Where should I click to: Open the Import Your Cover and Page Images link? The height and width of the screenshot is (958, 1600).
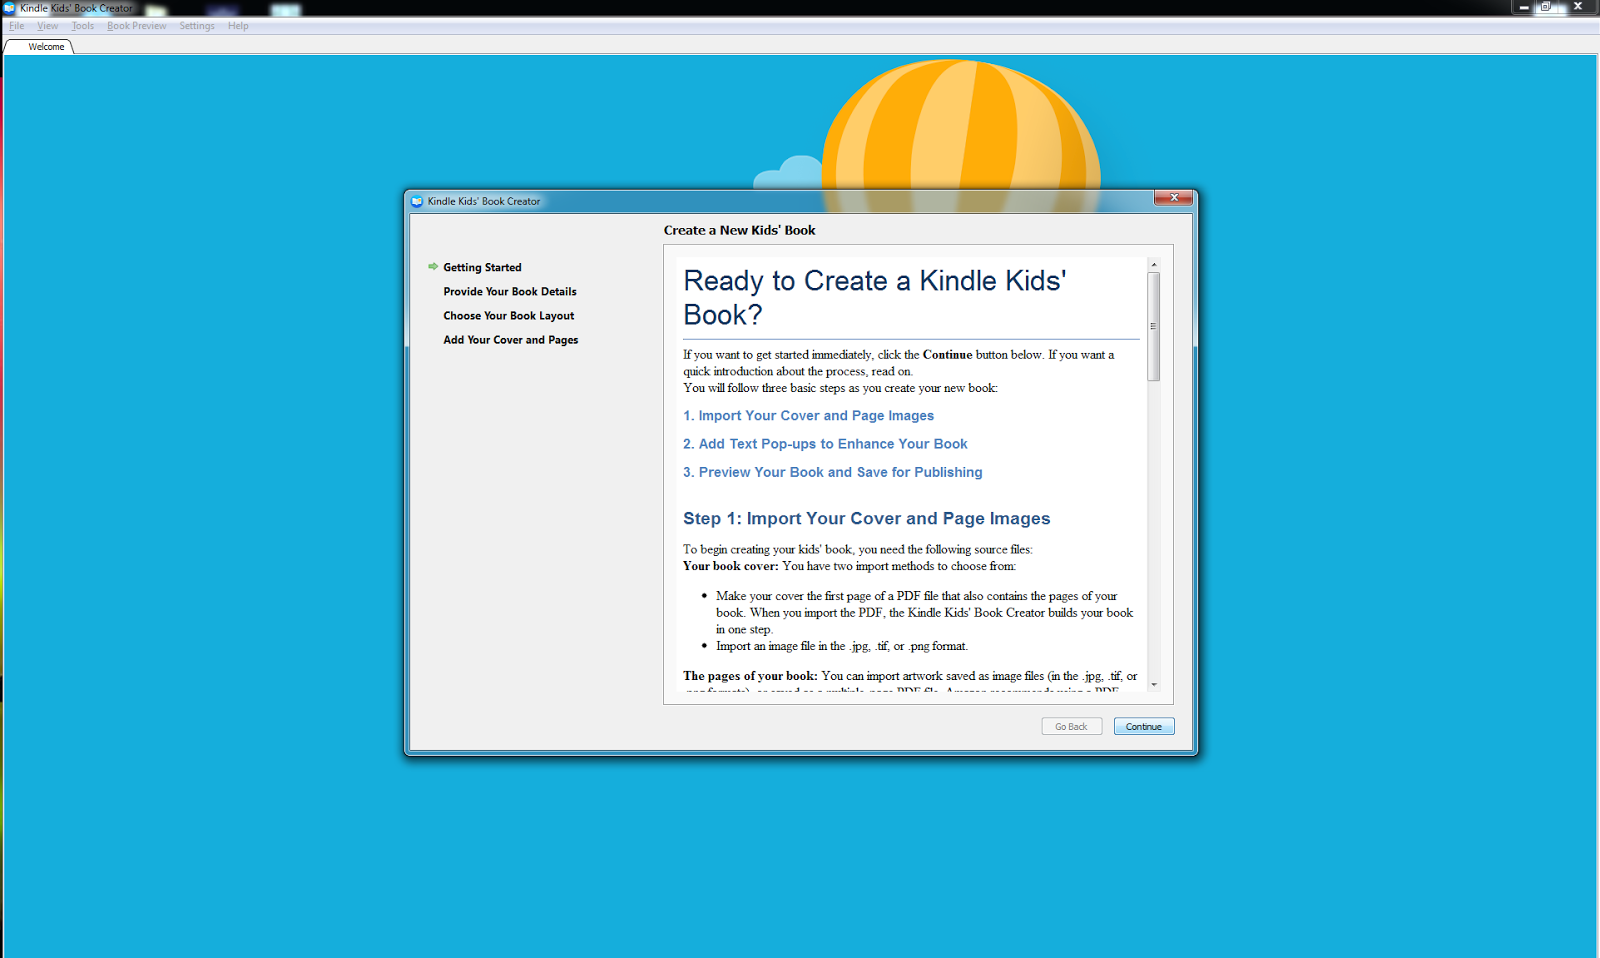click(x=808, y=415)
